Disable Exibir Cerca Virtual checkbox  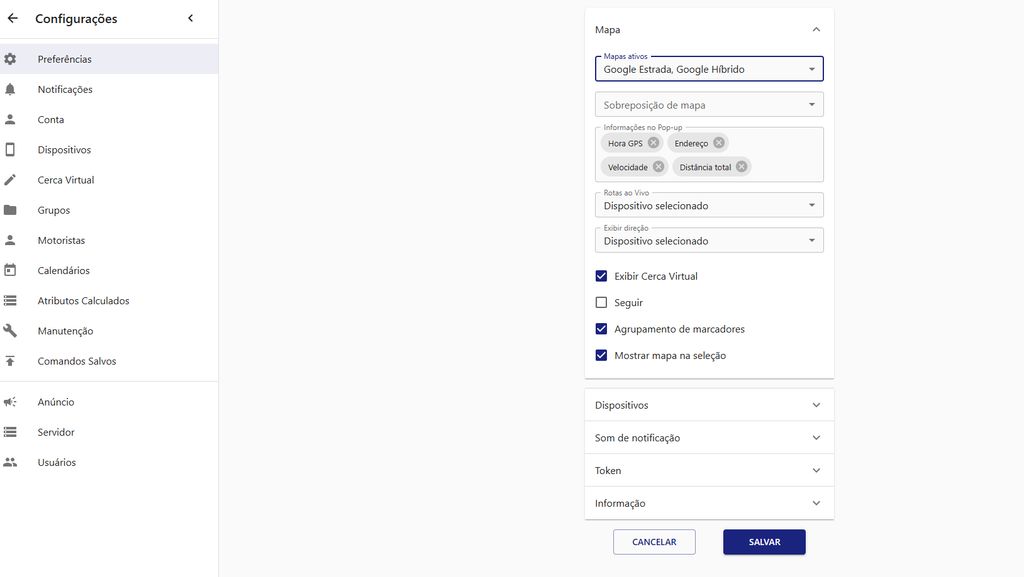[601, 276]
